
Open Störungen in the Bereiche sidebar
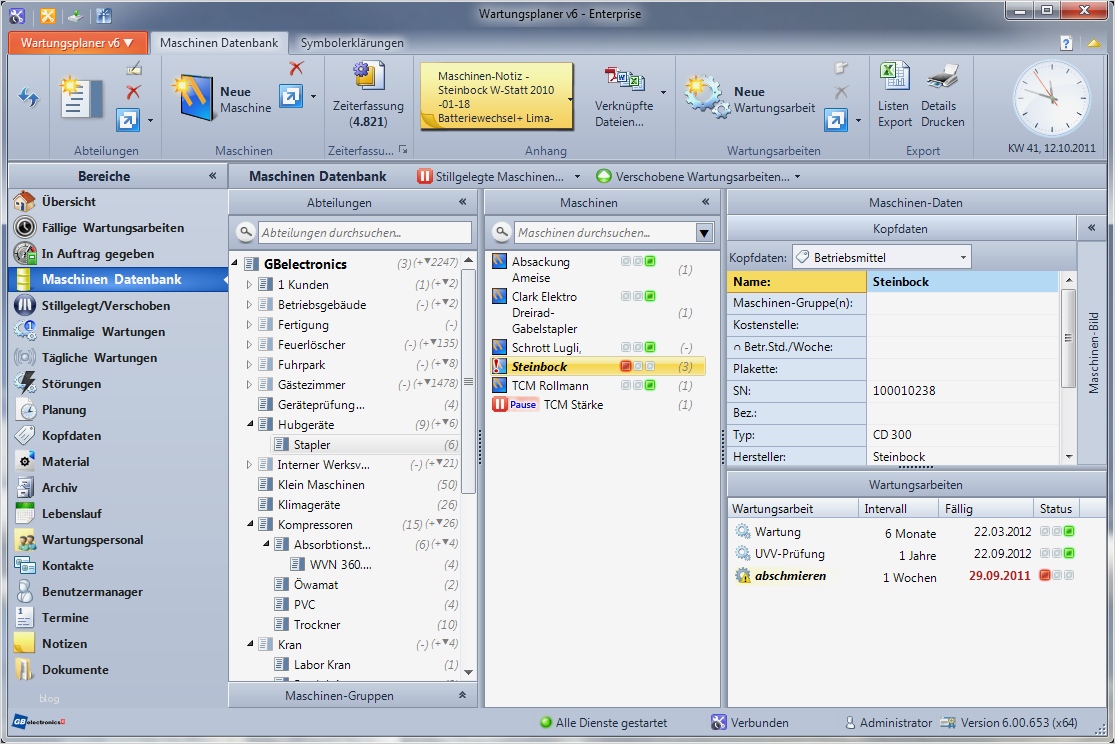tap(71, 384)
